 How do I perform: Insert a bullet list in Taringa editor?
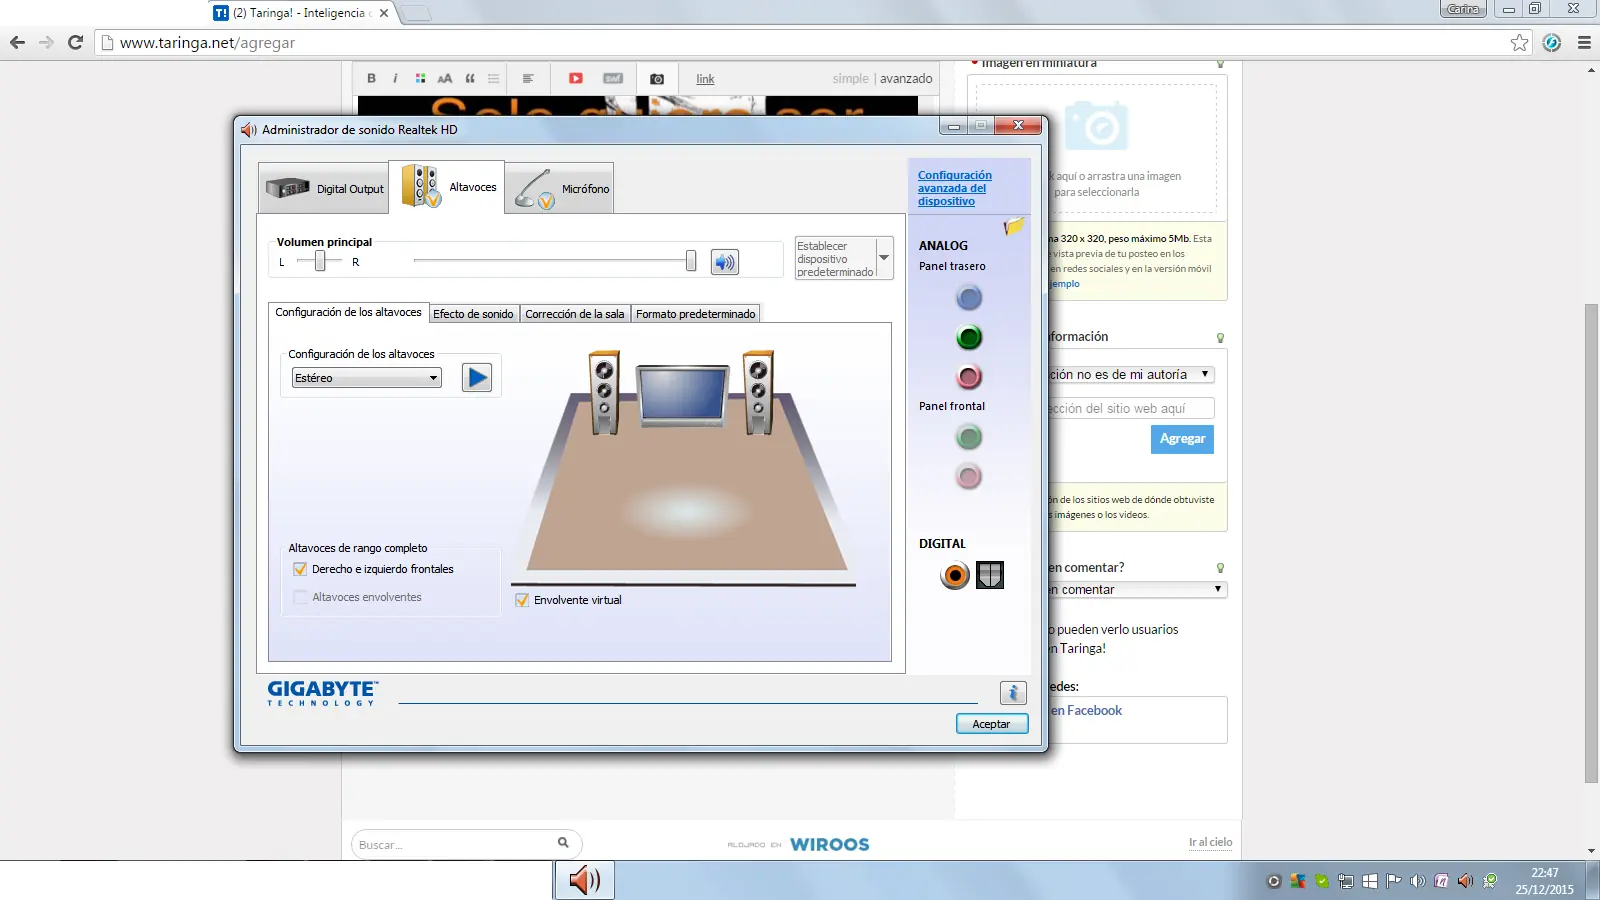494,78
